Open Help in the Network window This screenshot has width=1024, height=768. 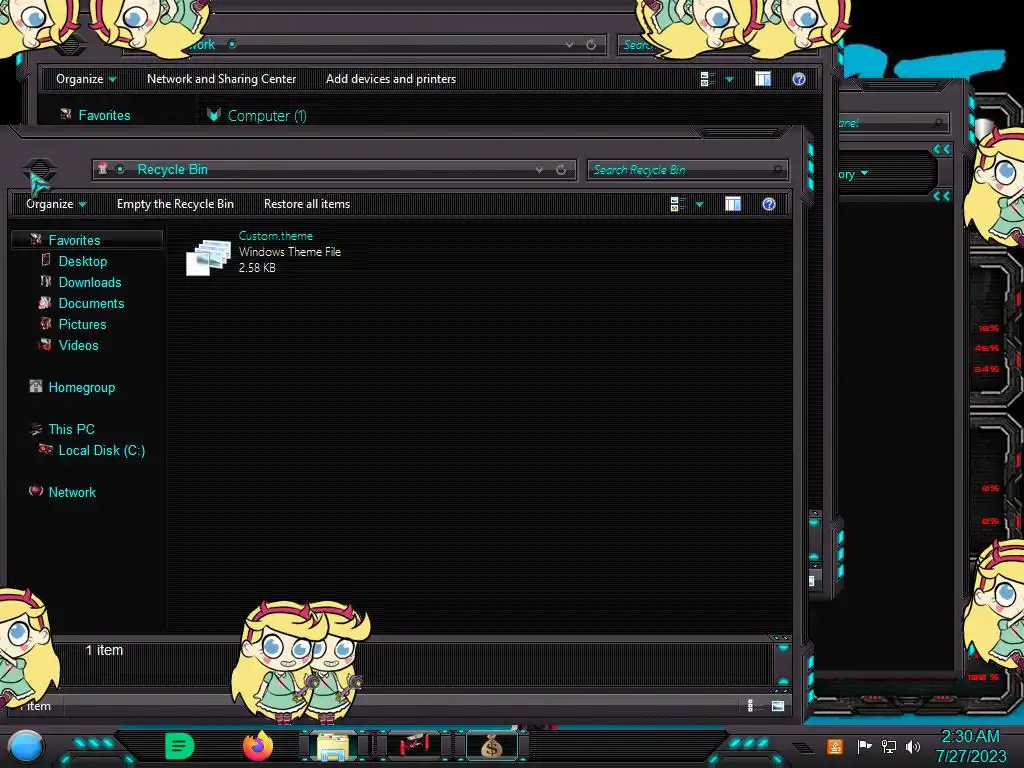click(799, 79)
